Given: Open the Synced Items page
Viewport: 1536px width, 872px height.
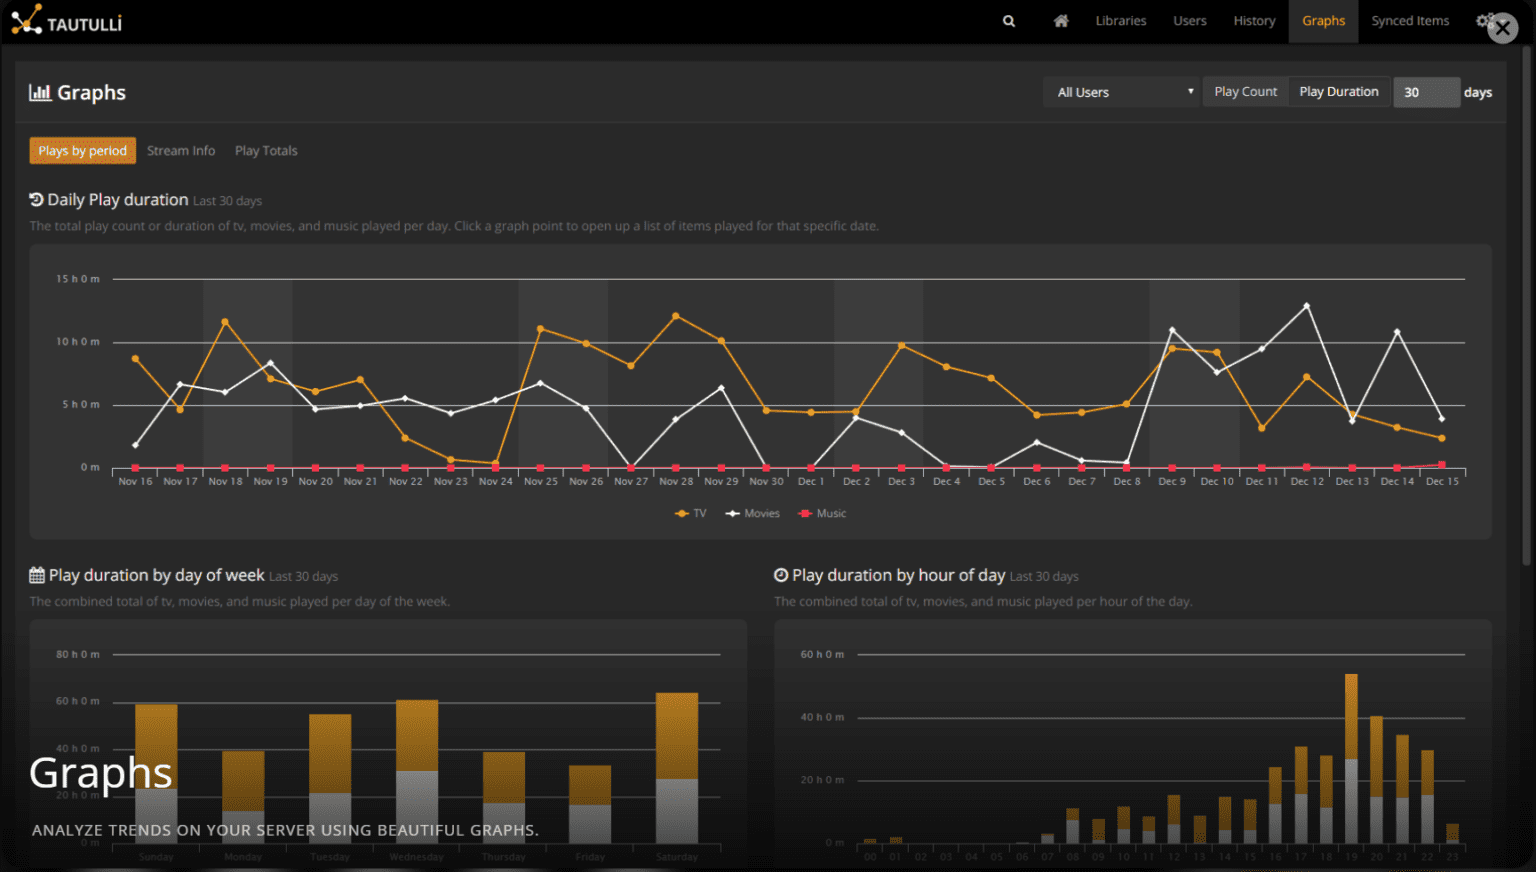Looking at the screenshot, I should click(1410, 20).
